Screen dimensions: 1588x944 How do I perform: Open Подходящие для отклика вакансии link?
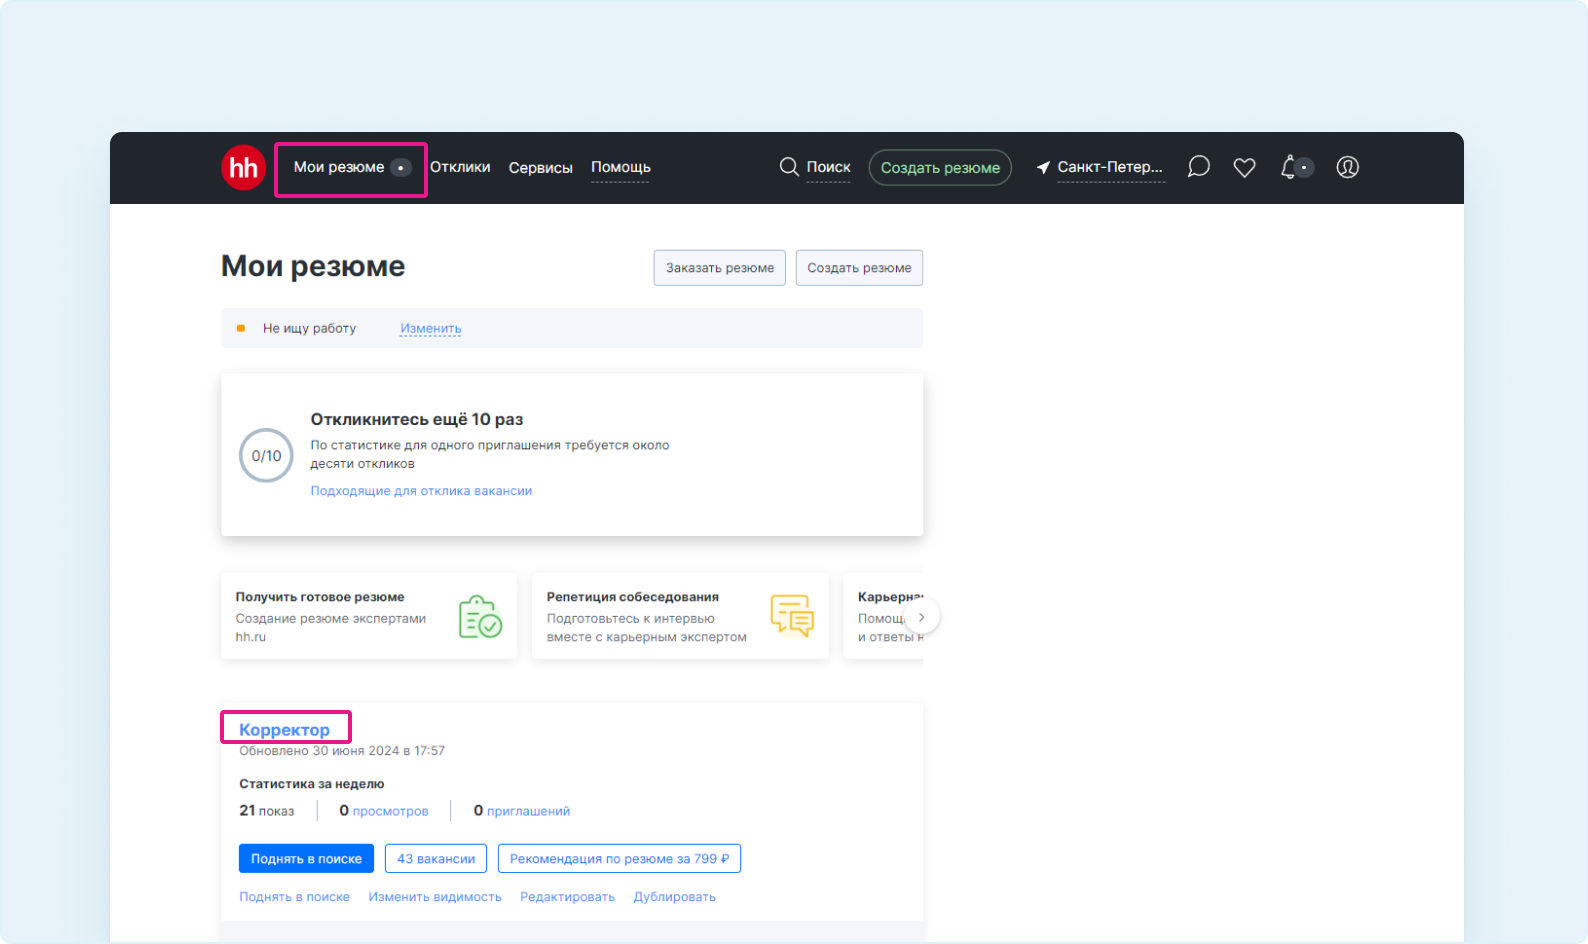(421, 491)
